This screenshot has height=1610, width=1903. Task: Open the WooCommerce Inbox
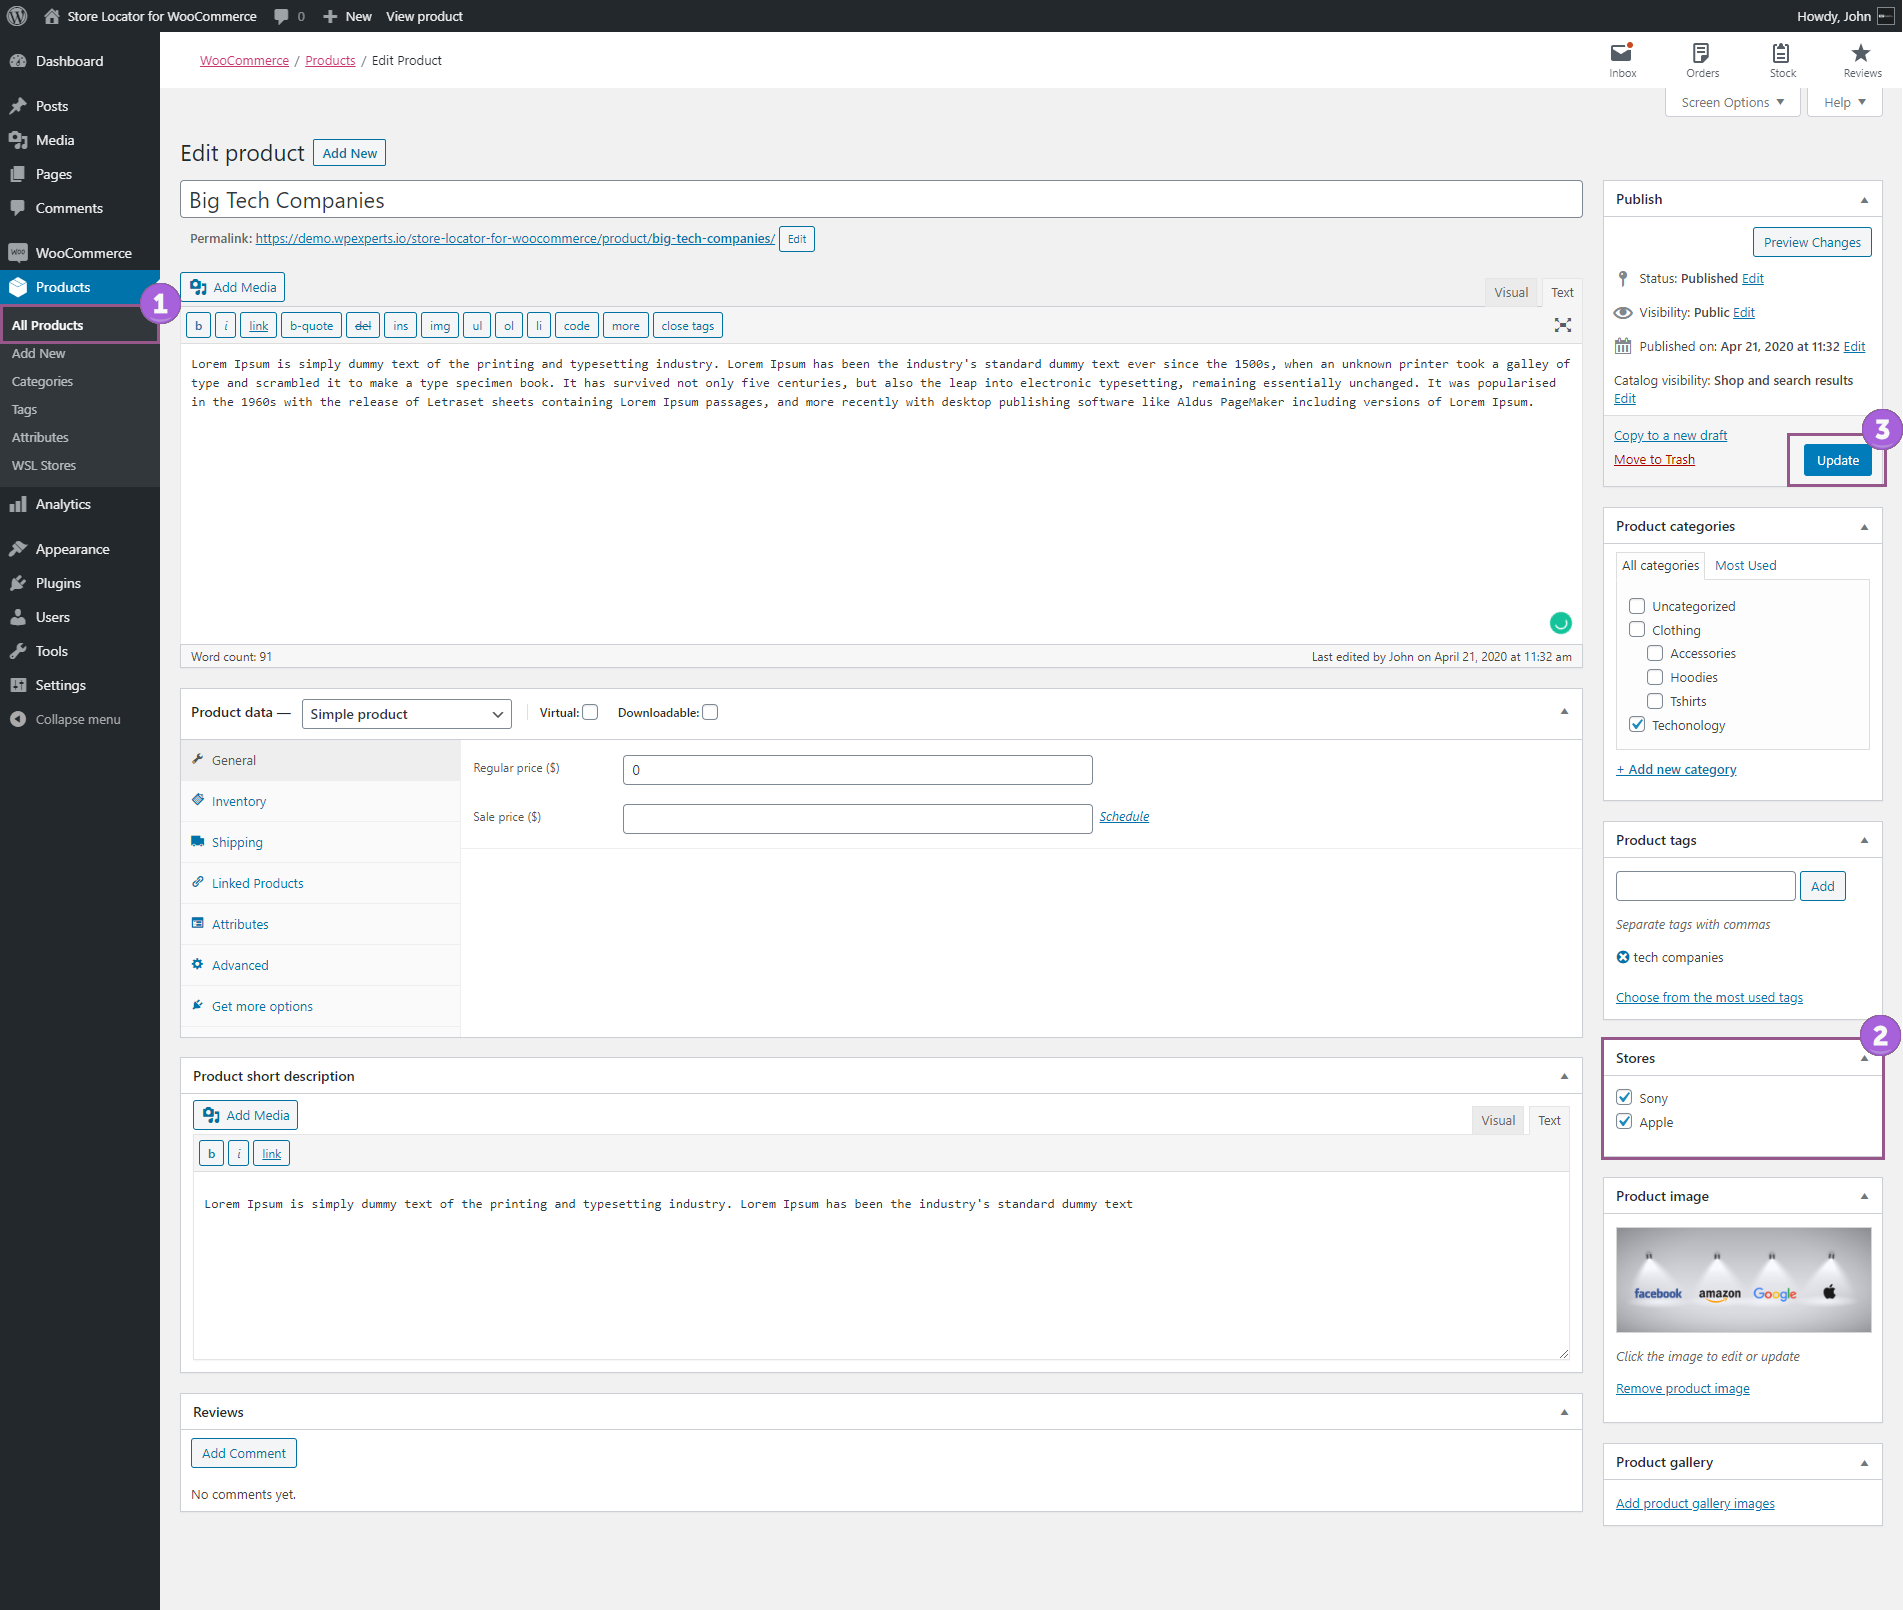1621,59
